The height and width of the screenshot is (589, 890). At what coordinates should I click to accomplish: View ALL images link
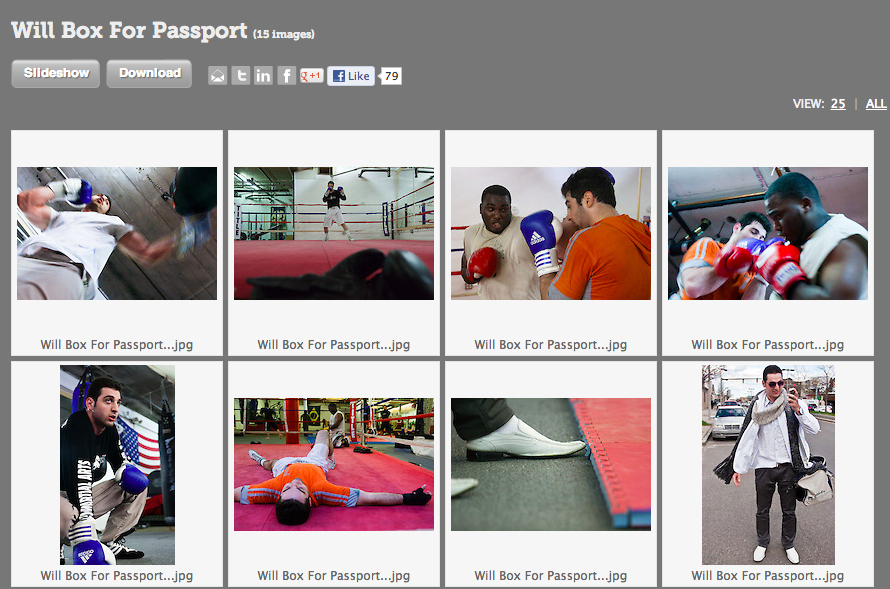(x=876, y=104)
